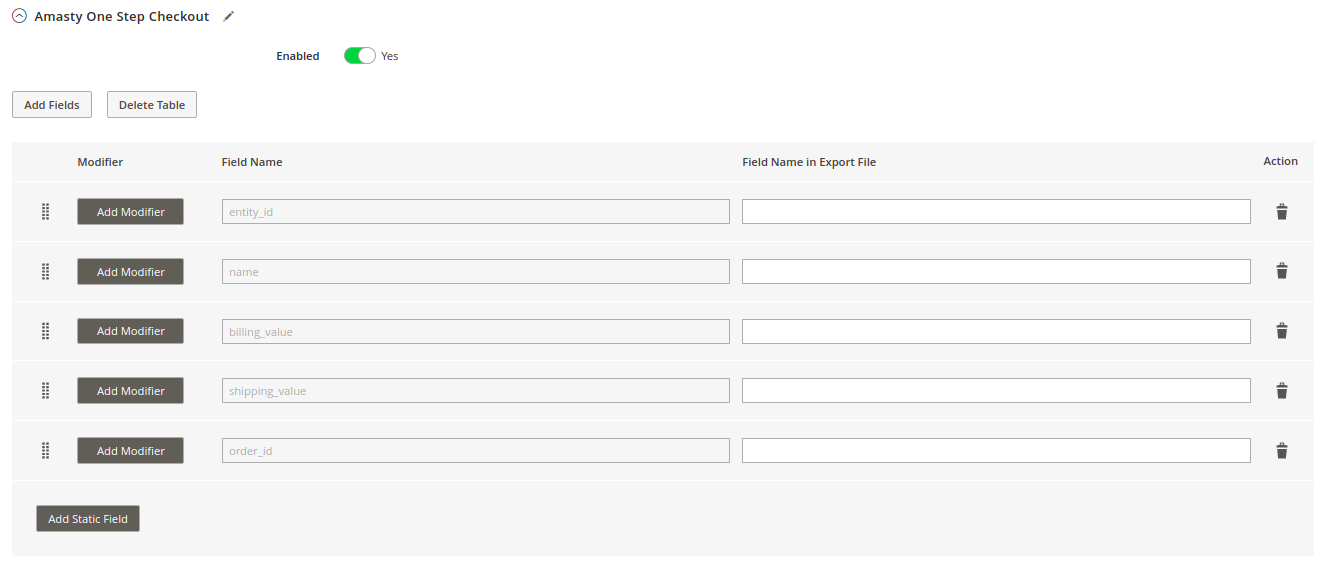
Task: Grab the drag handle of order_id row
Action: 45,451
